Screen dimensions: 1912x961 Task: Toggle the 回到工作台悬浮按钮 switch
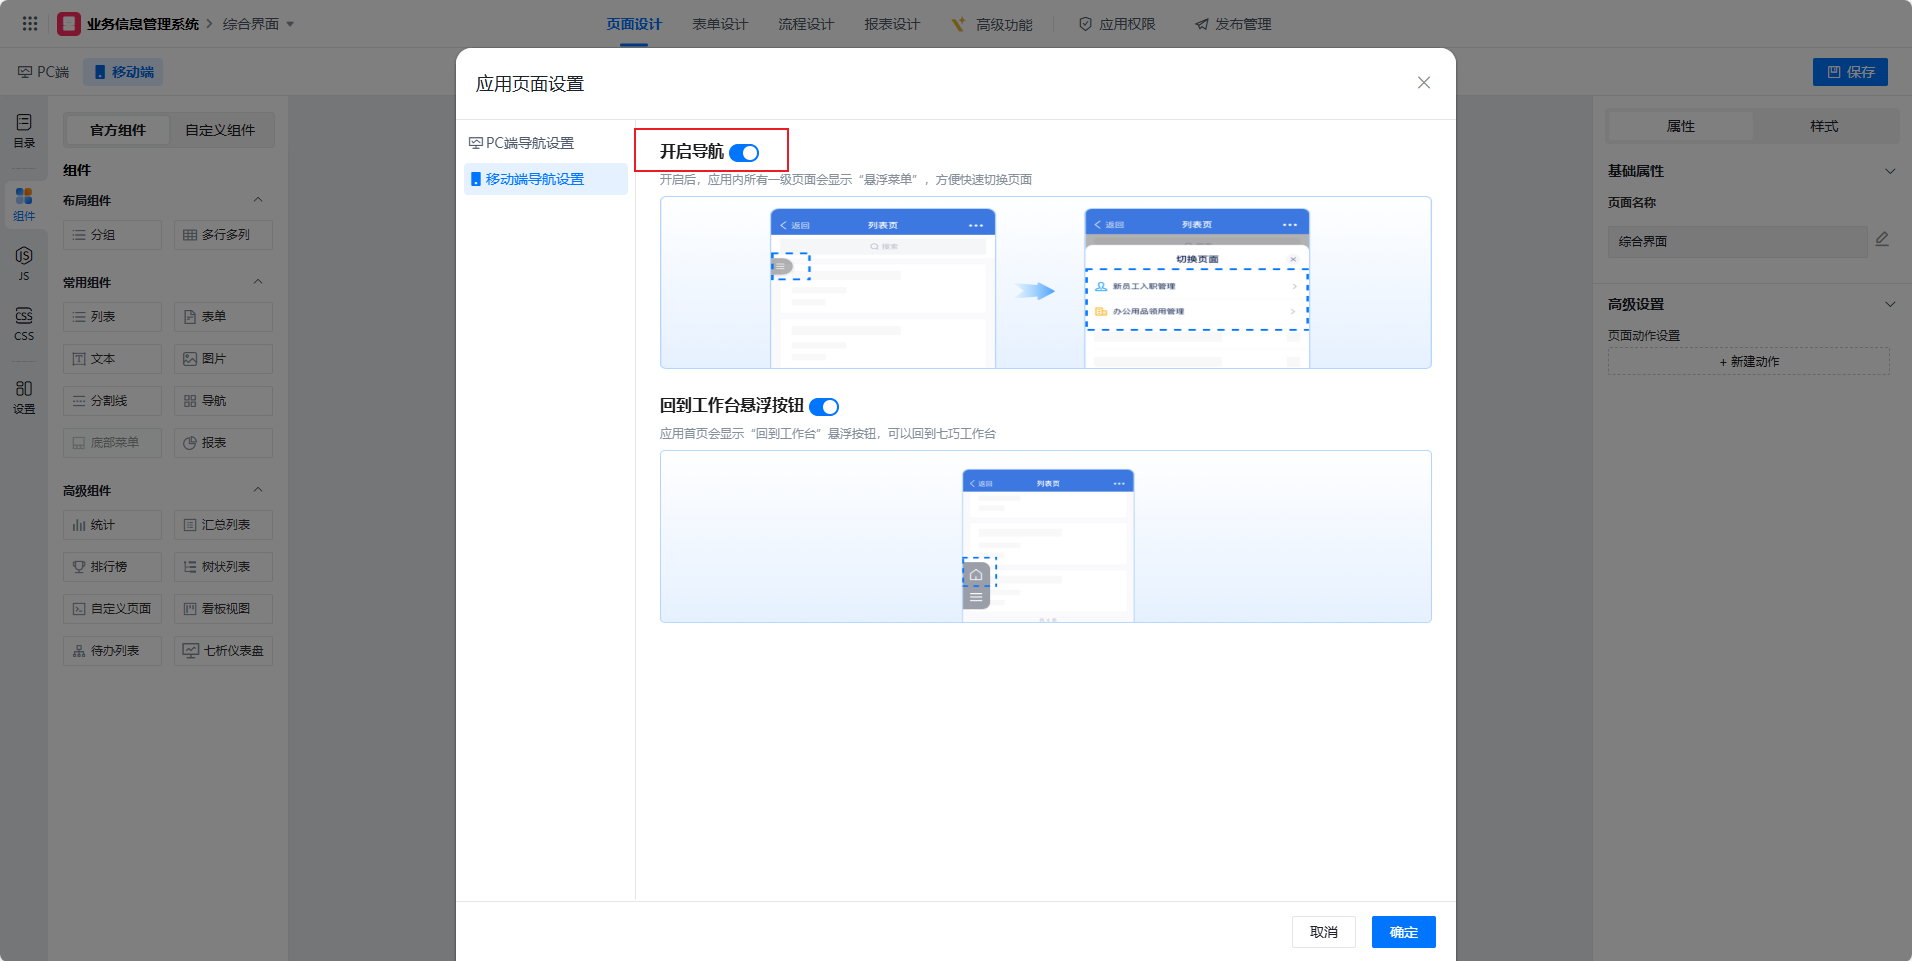coord(824,407)
